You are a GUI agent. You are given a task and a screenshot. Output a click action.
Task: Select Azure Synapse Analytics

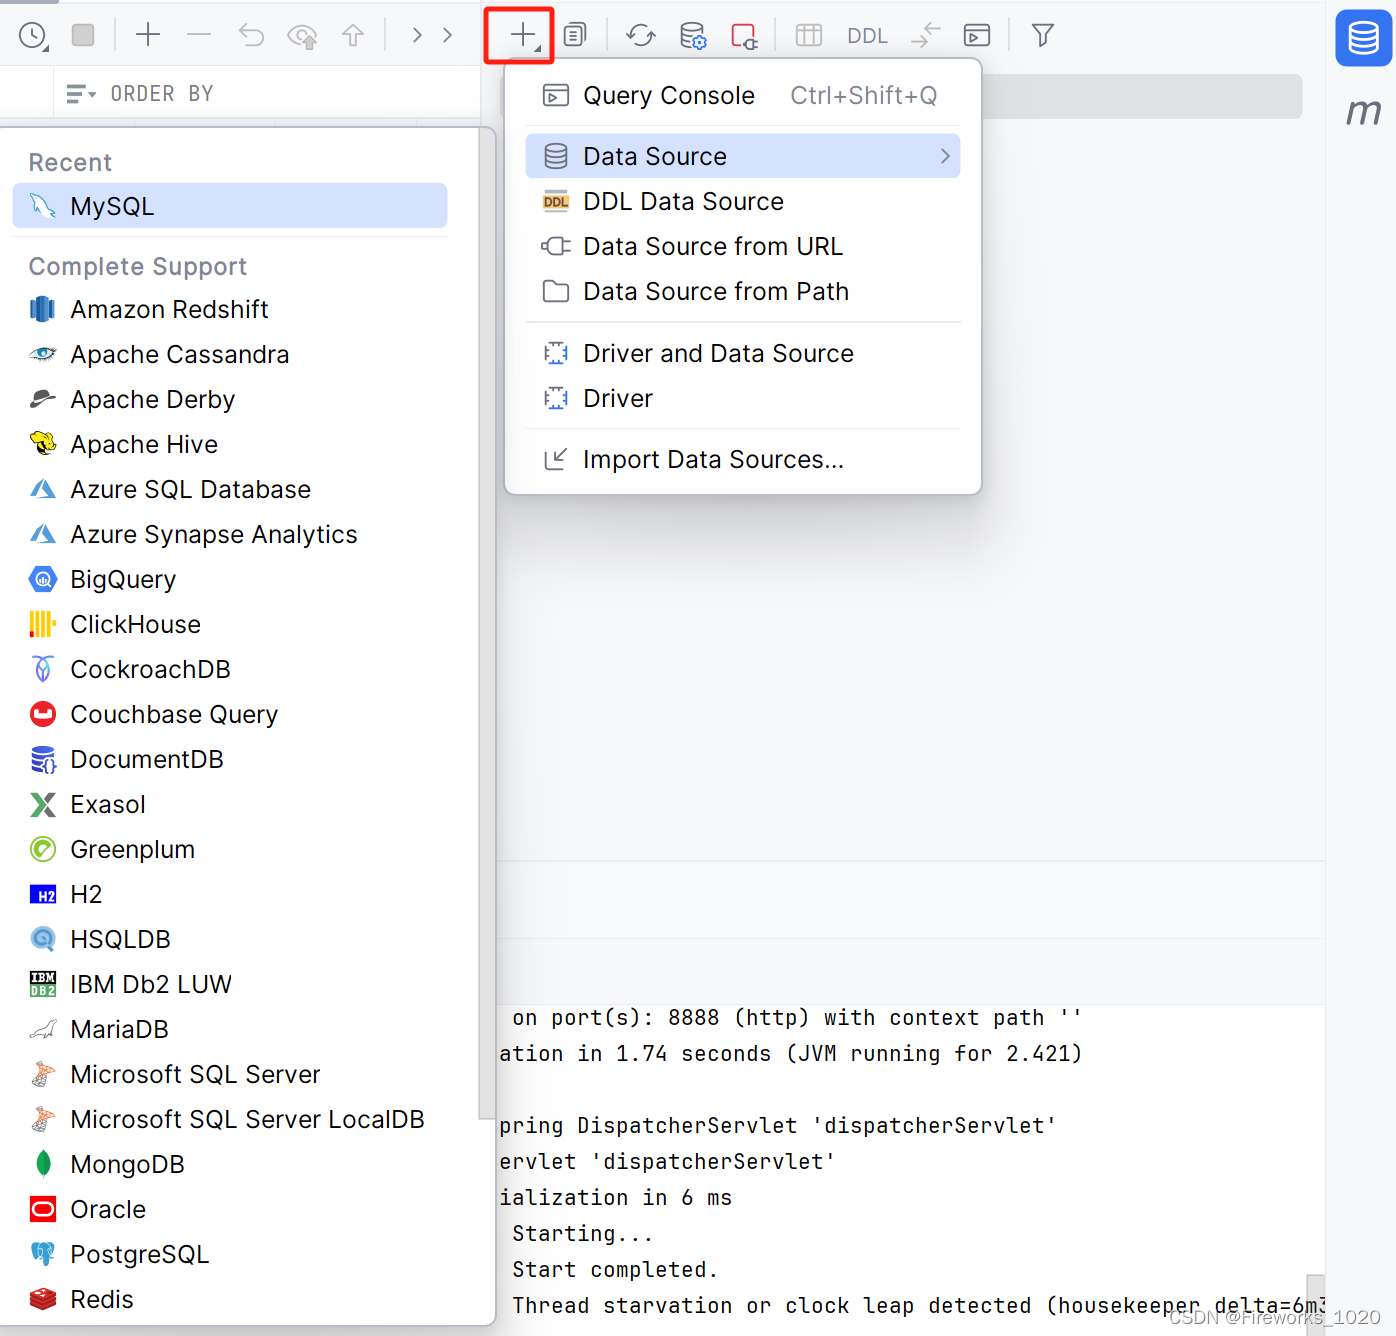[230, 534]
